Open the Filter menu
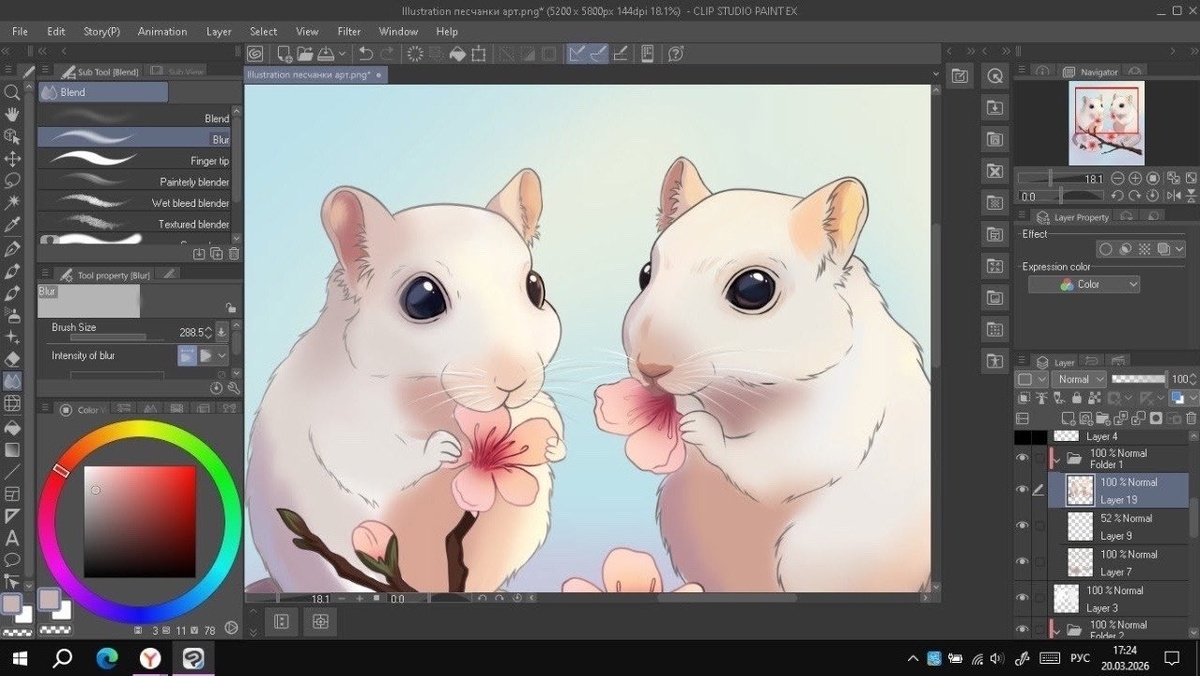 (x=349, y=31)
